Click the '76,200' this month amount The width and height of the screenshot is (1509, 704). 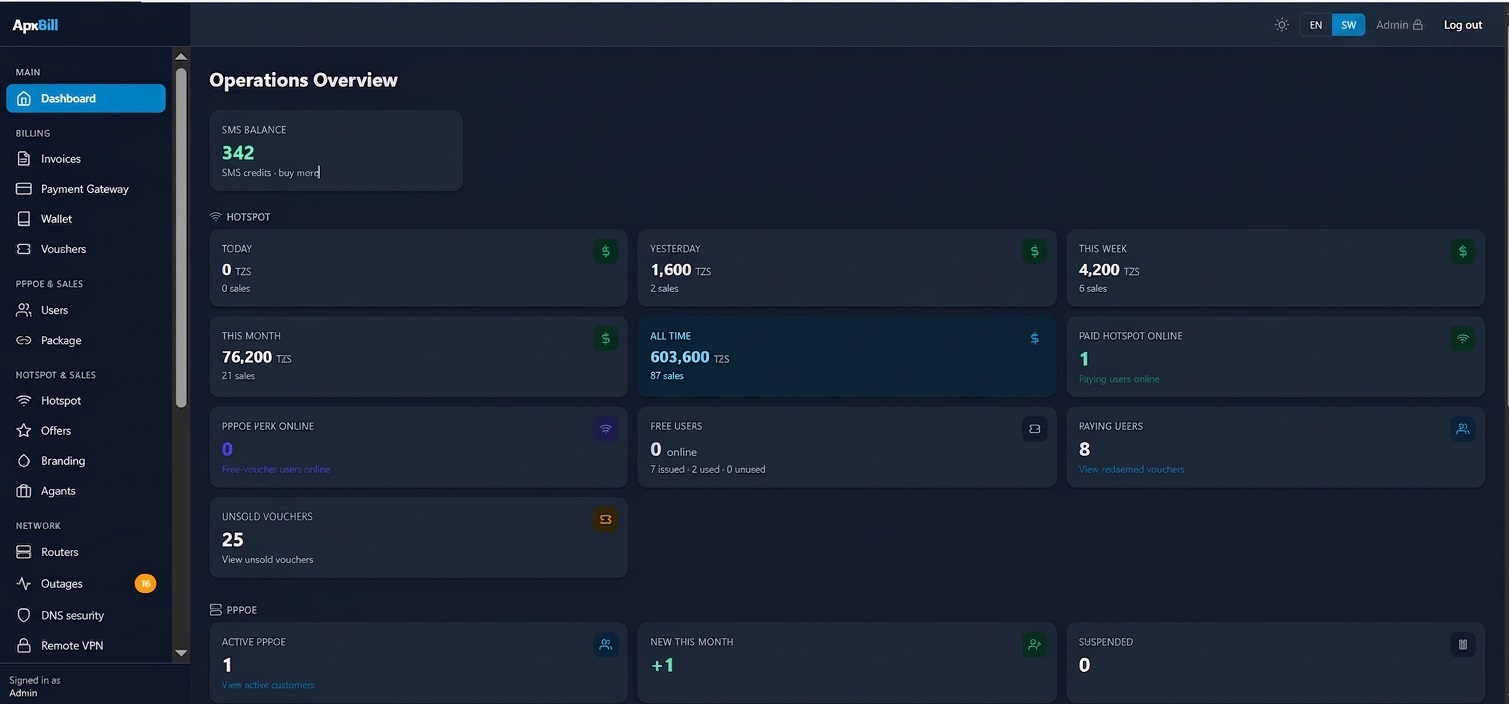[247, 357]
